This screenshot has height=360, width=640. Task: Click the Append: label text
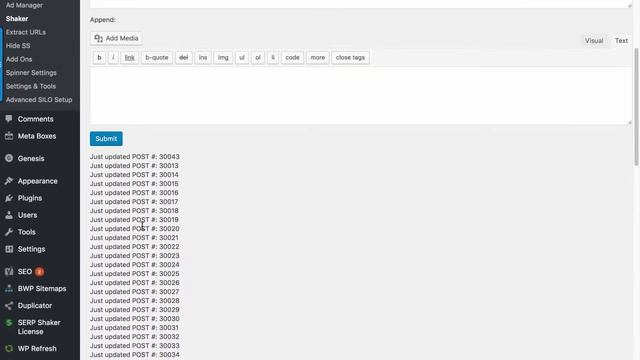point(103,20)
